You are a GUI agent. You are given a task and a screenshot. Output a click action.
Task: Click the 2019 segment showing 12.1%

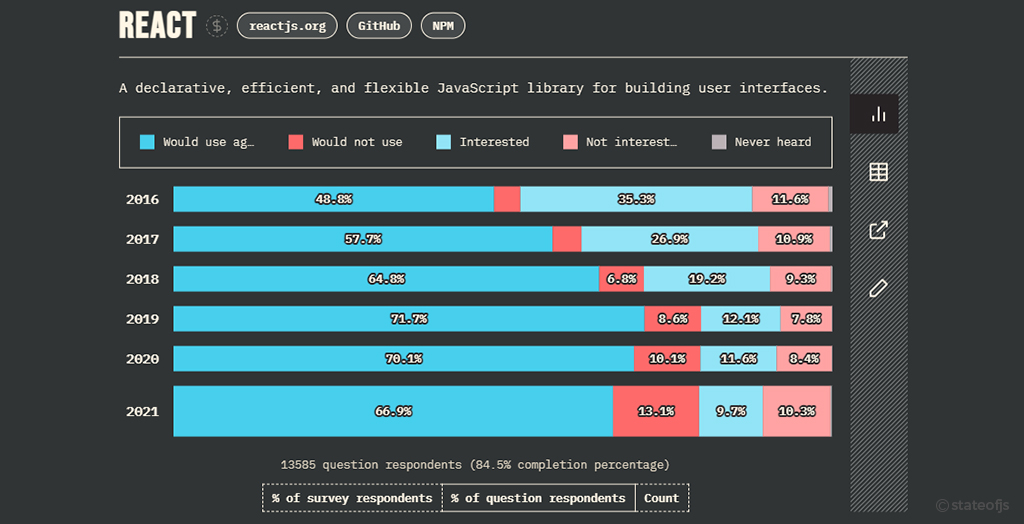tap(741, 319)
